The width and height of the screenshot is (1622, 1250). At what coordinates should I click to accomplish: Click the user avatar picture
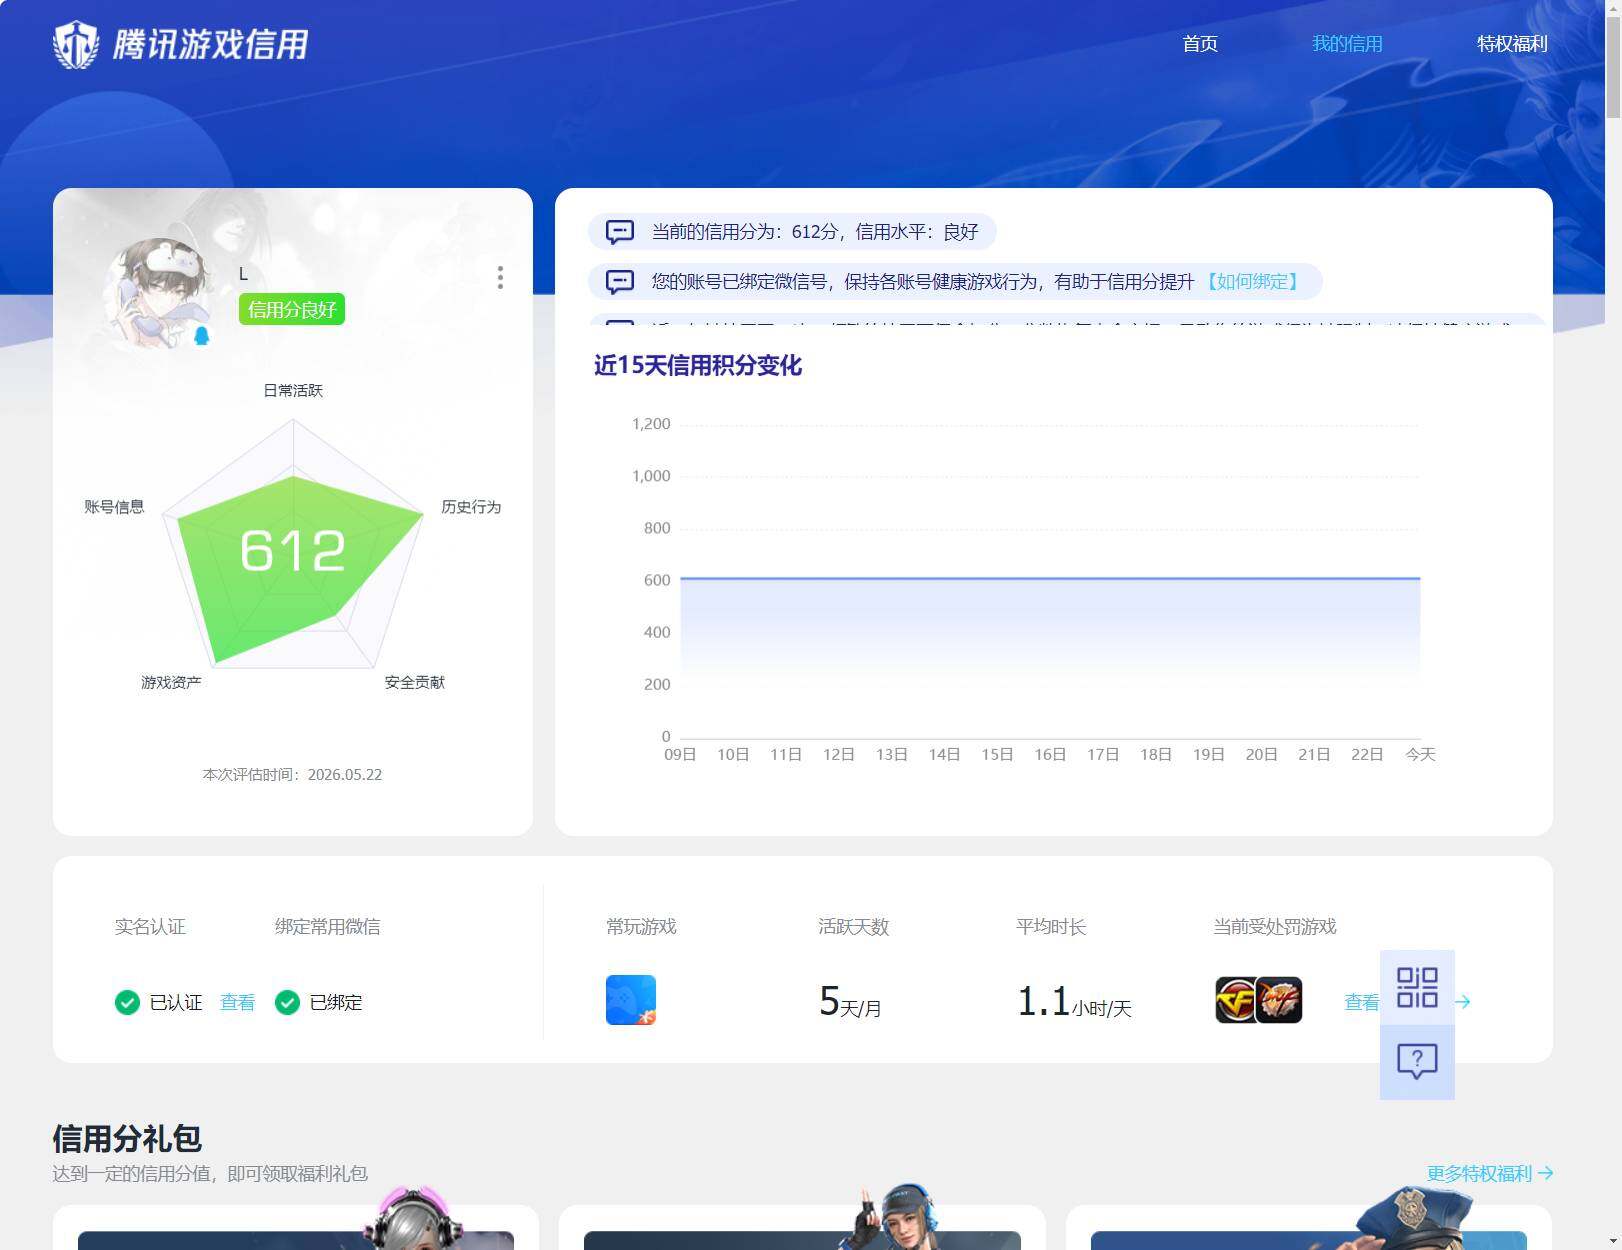pyautogui.click(x=160, y=292)
